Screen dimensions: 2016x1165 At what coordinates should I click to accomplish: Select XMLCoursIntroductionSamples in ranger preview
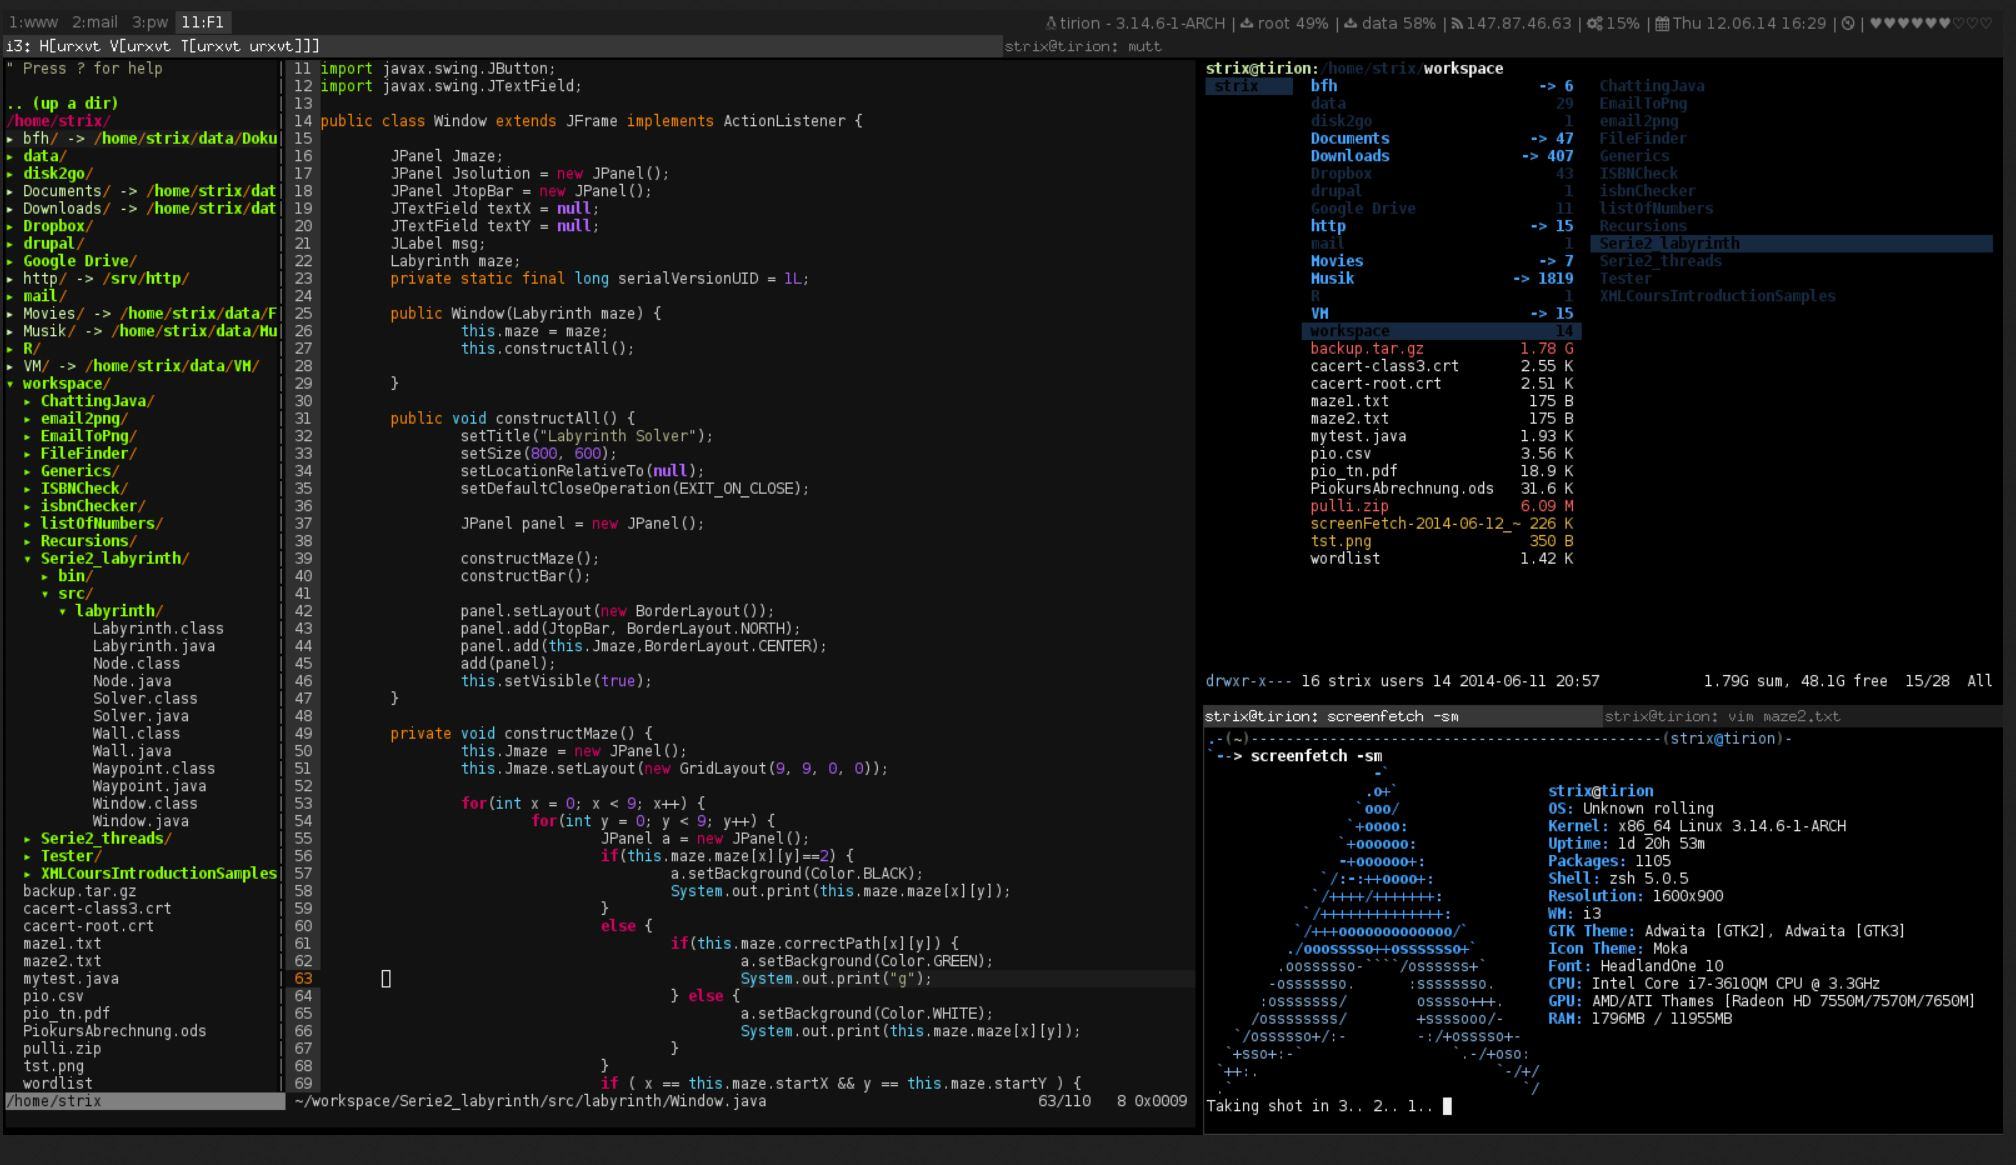point(1717,296)
